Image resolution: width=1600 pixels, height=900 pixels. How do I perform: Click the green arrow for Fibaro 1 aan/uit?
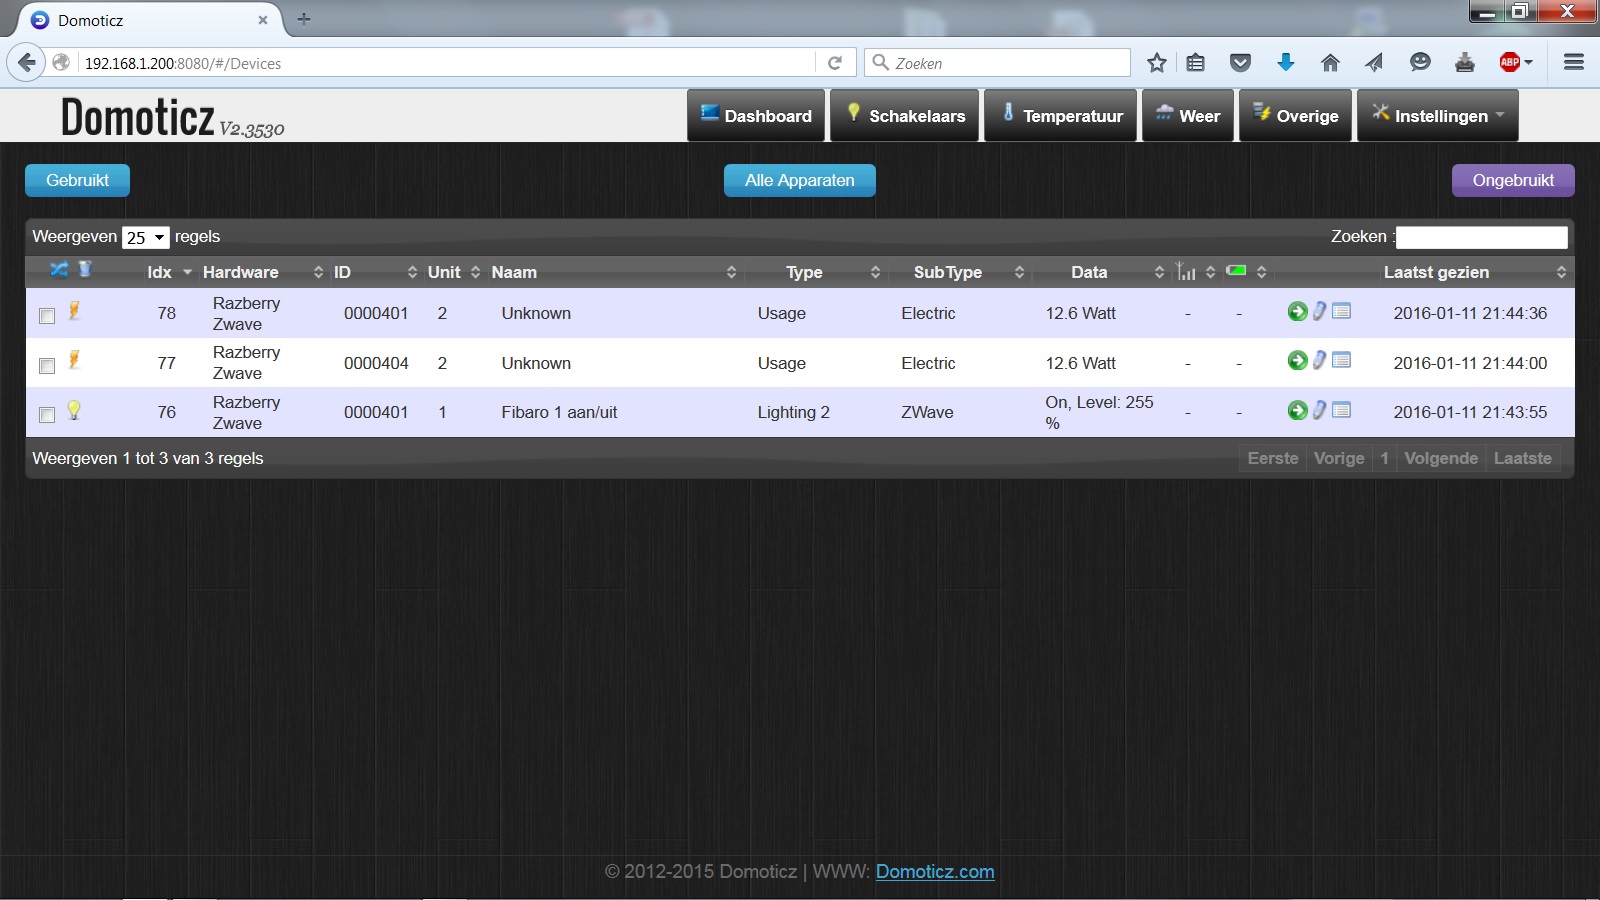[x=1297, y=410]
